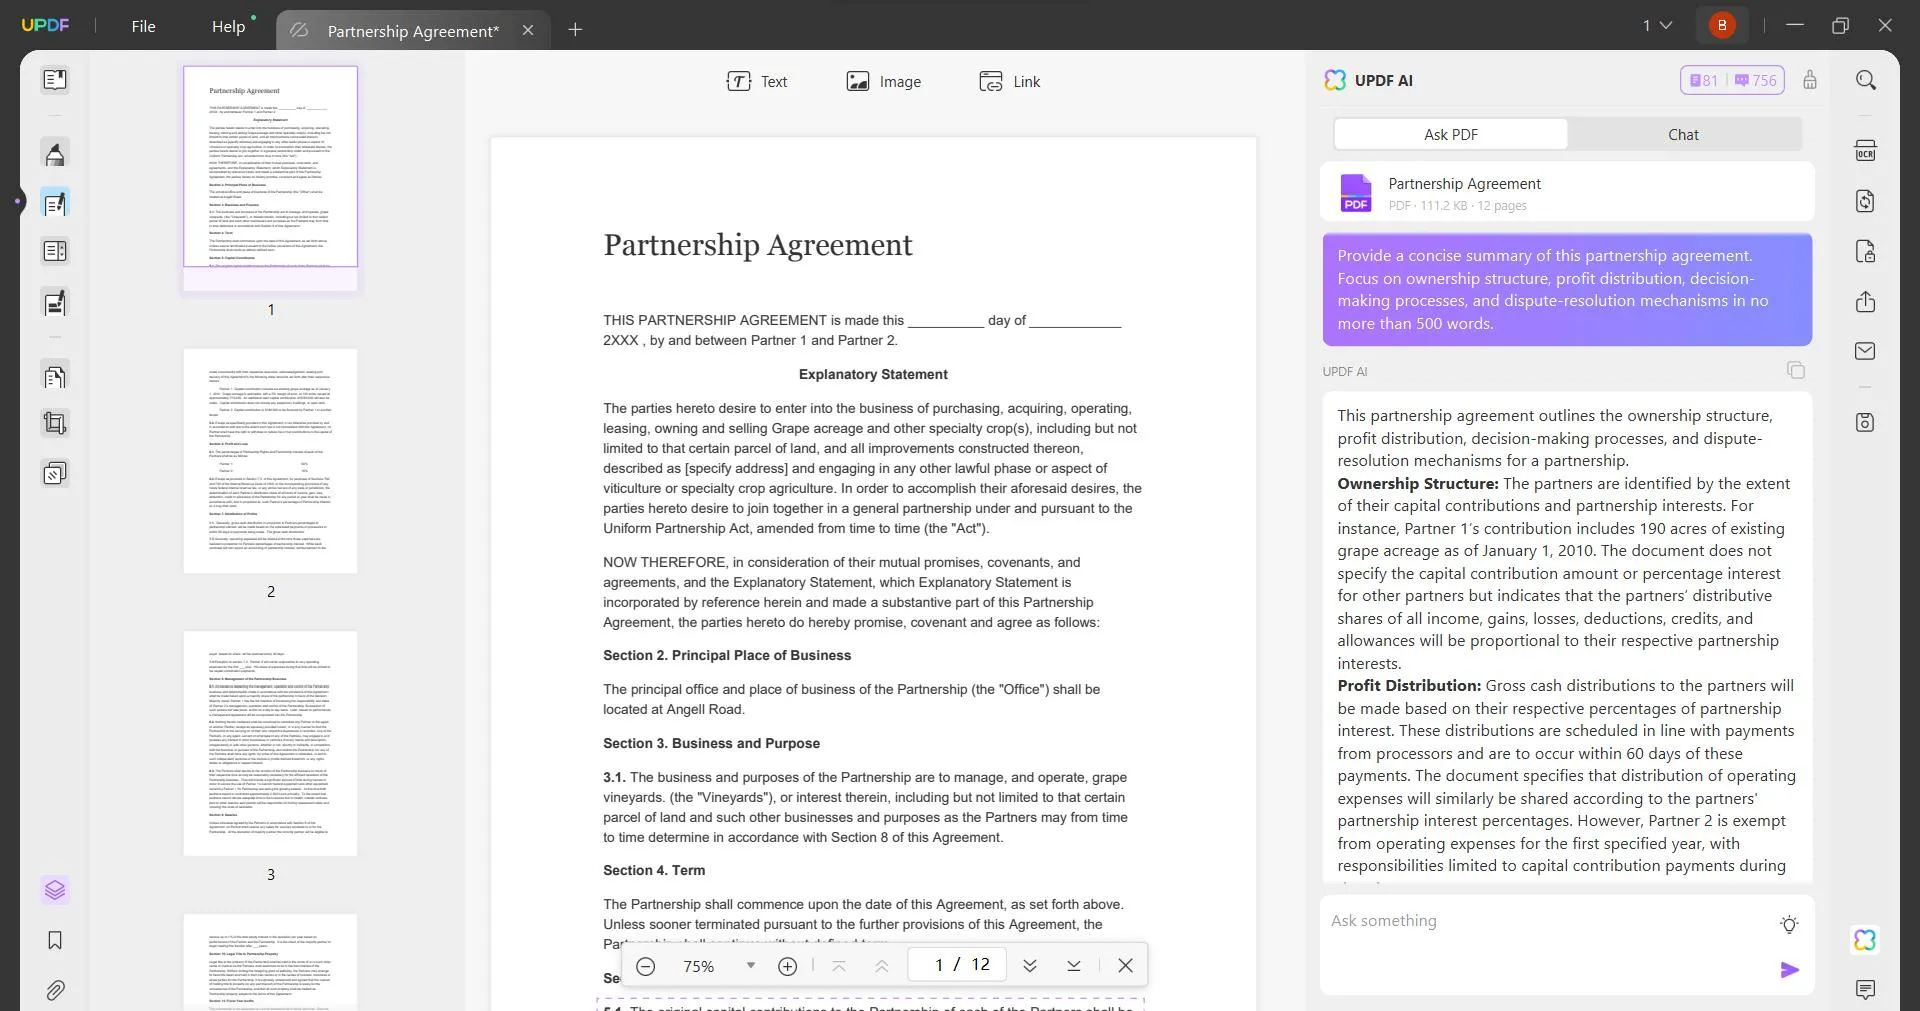Screen dimensions: 1920x1011
Task: Switch to the Chat tab
Action: click(1683, 134)
